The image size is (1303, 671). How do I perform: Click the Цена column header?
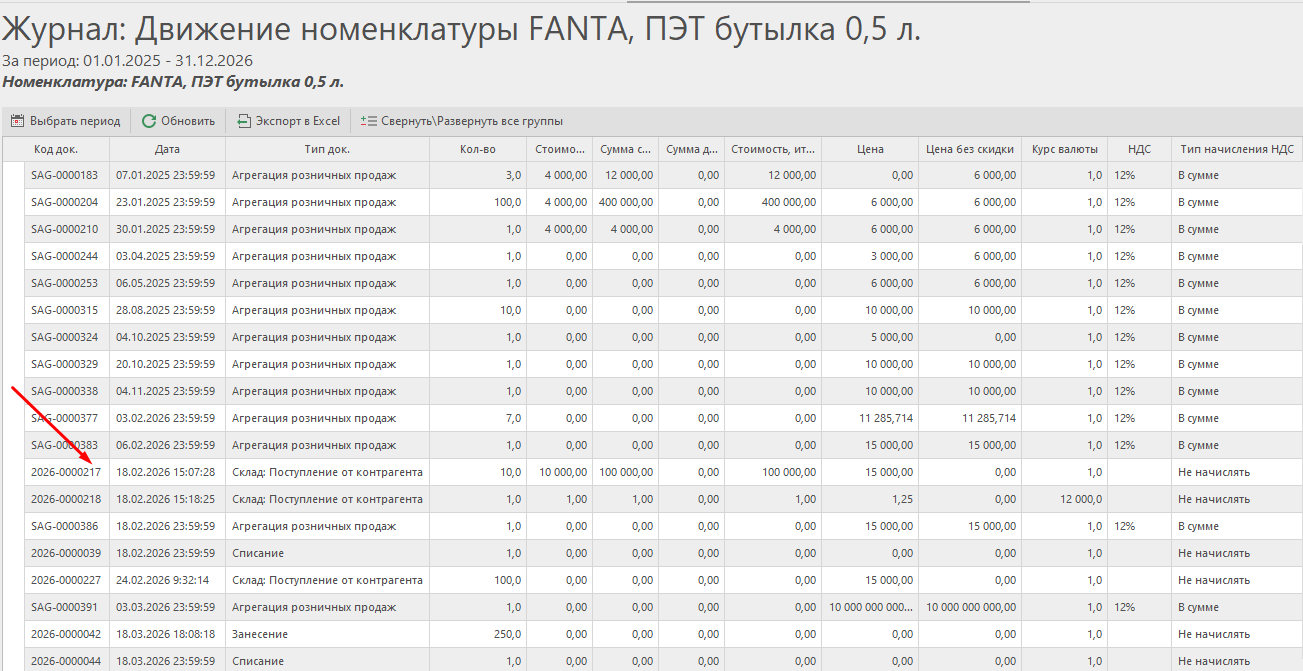coord(870,149)
